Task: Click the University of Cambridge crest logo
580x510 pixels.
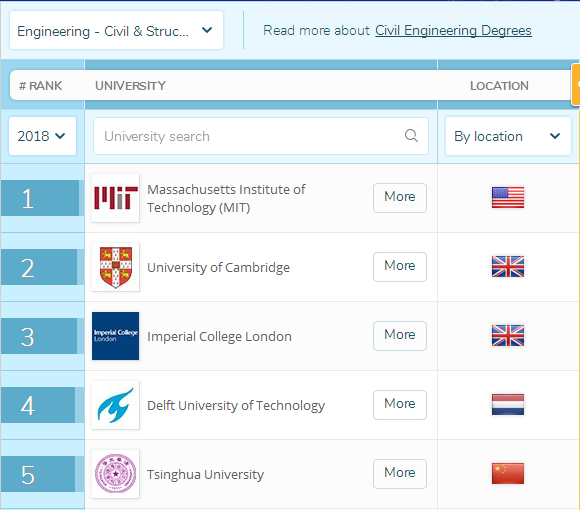Action: (x=116, y=267)
